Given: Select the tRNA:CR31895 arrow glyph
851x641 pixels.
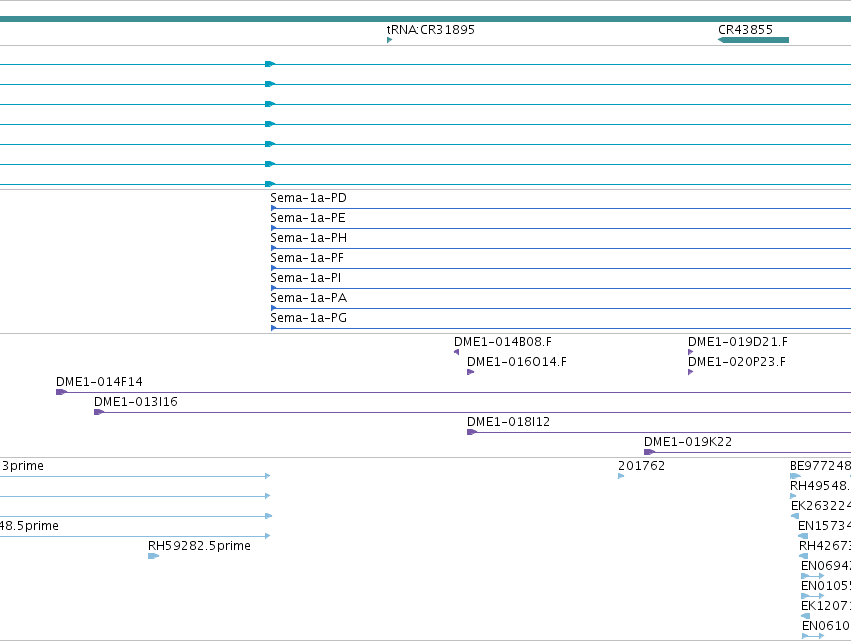Looking at the screenshot, I should click(389, 40).
